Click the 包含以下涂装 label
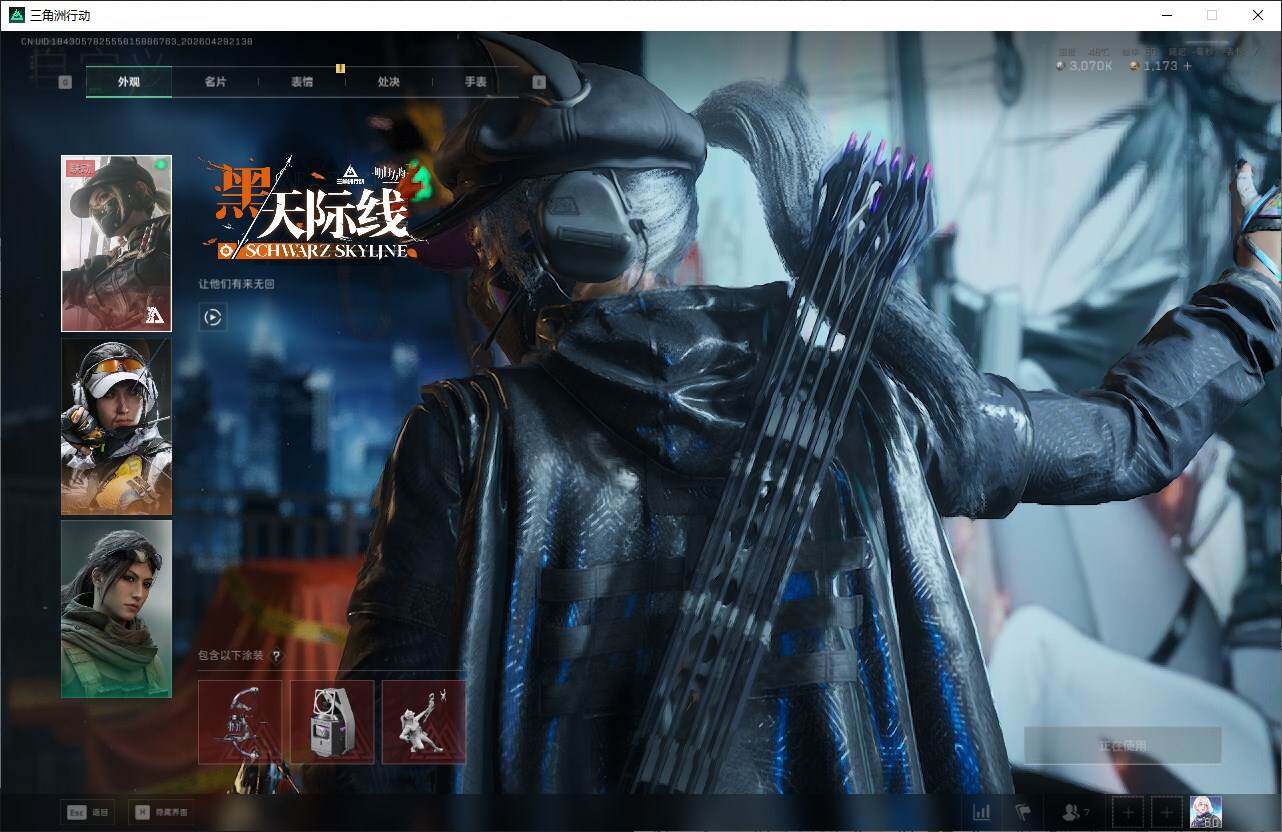The image size is (1282, 832). coord(231,656)
